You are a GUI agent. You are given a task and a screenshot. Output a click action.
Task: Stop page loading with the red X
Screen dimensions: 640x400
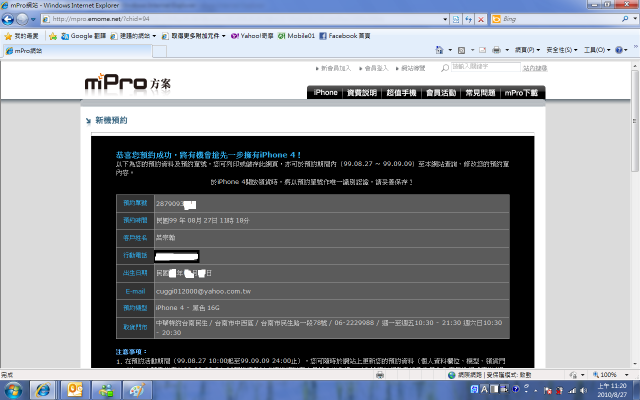coord(481,19)
